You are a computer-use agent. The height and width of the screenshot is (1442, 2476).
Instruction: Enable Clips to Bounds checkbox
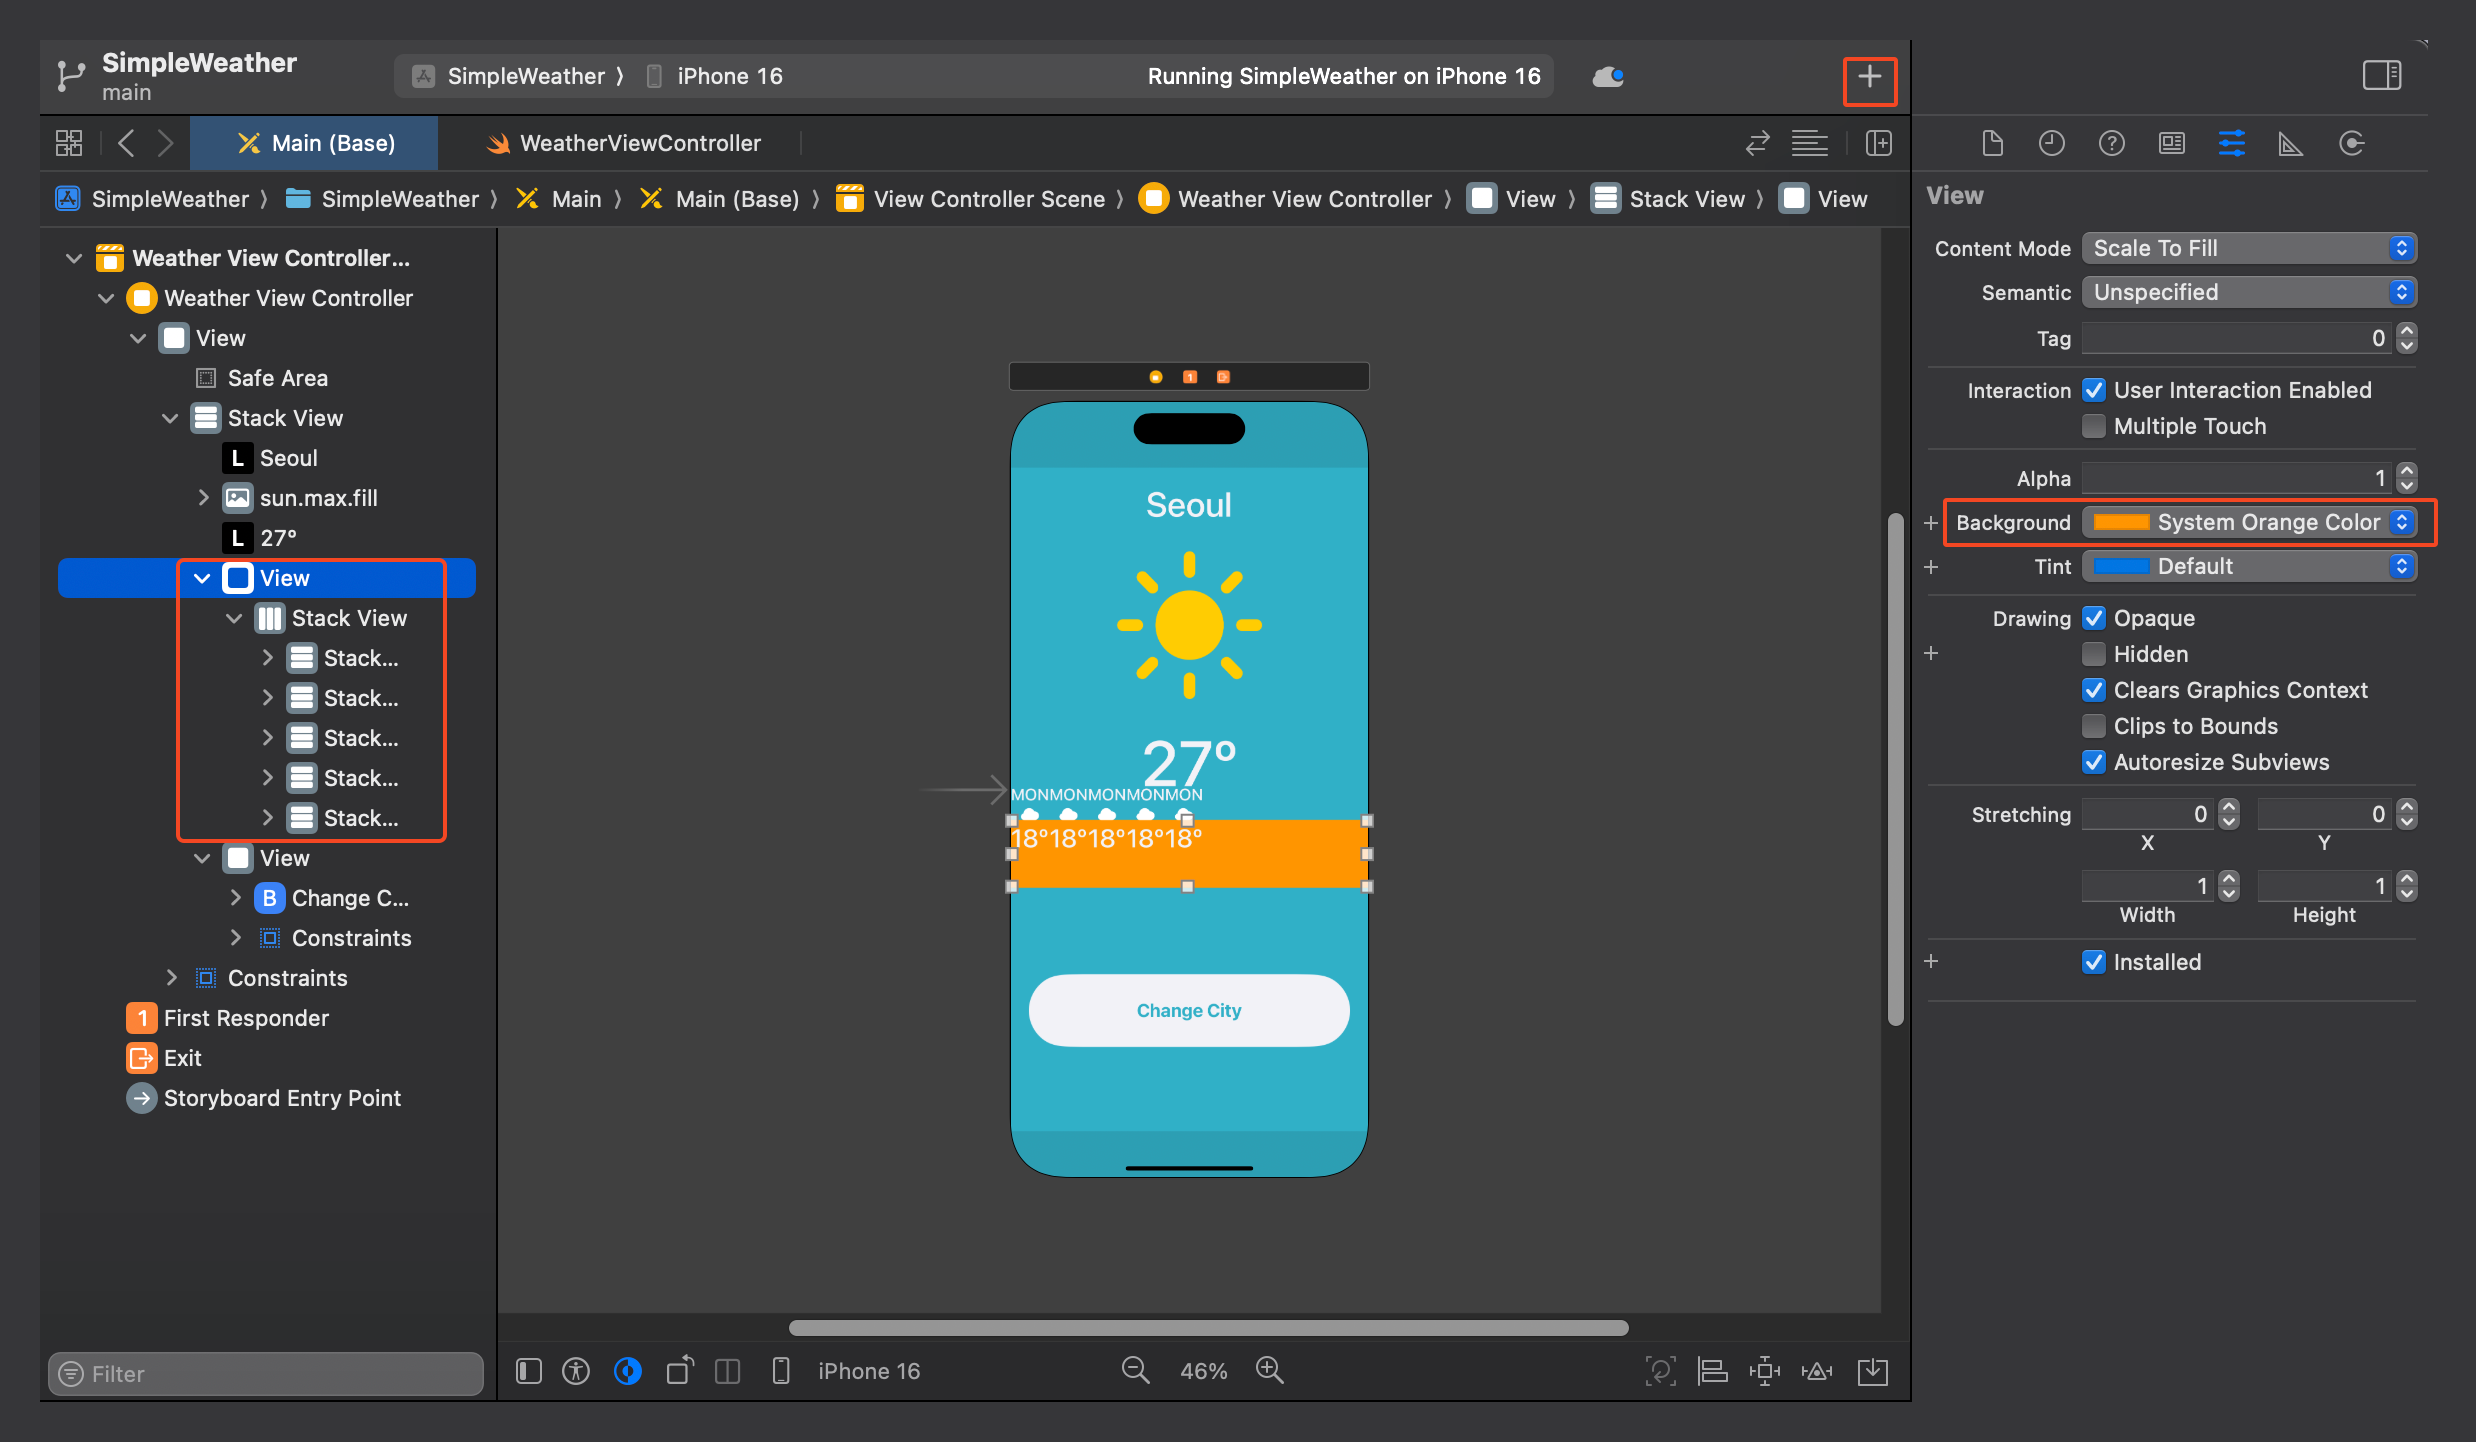click(x=2093, y=726)
